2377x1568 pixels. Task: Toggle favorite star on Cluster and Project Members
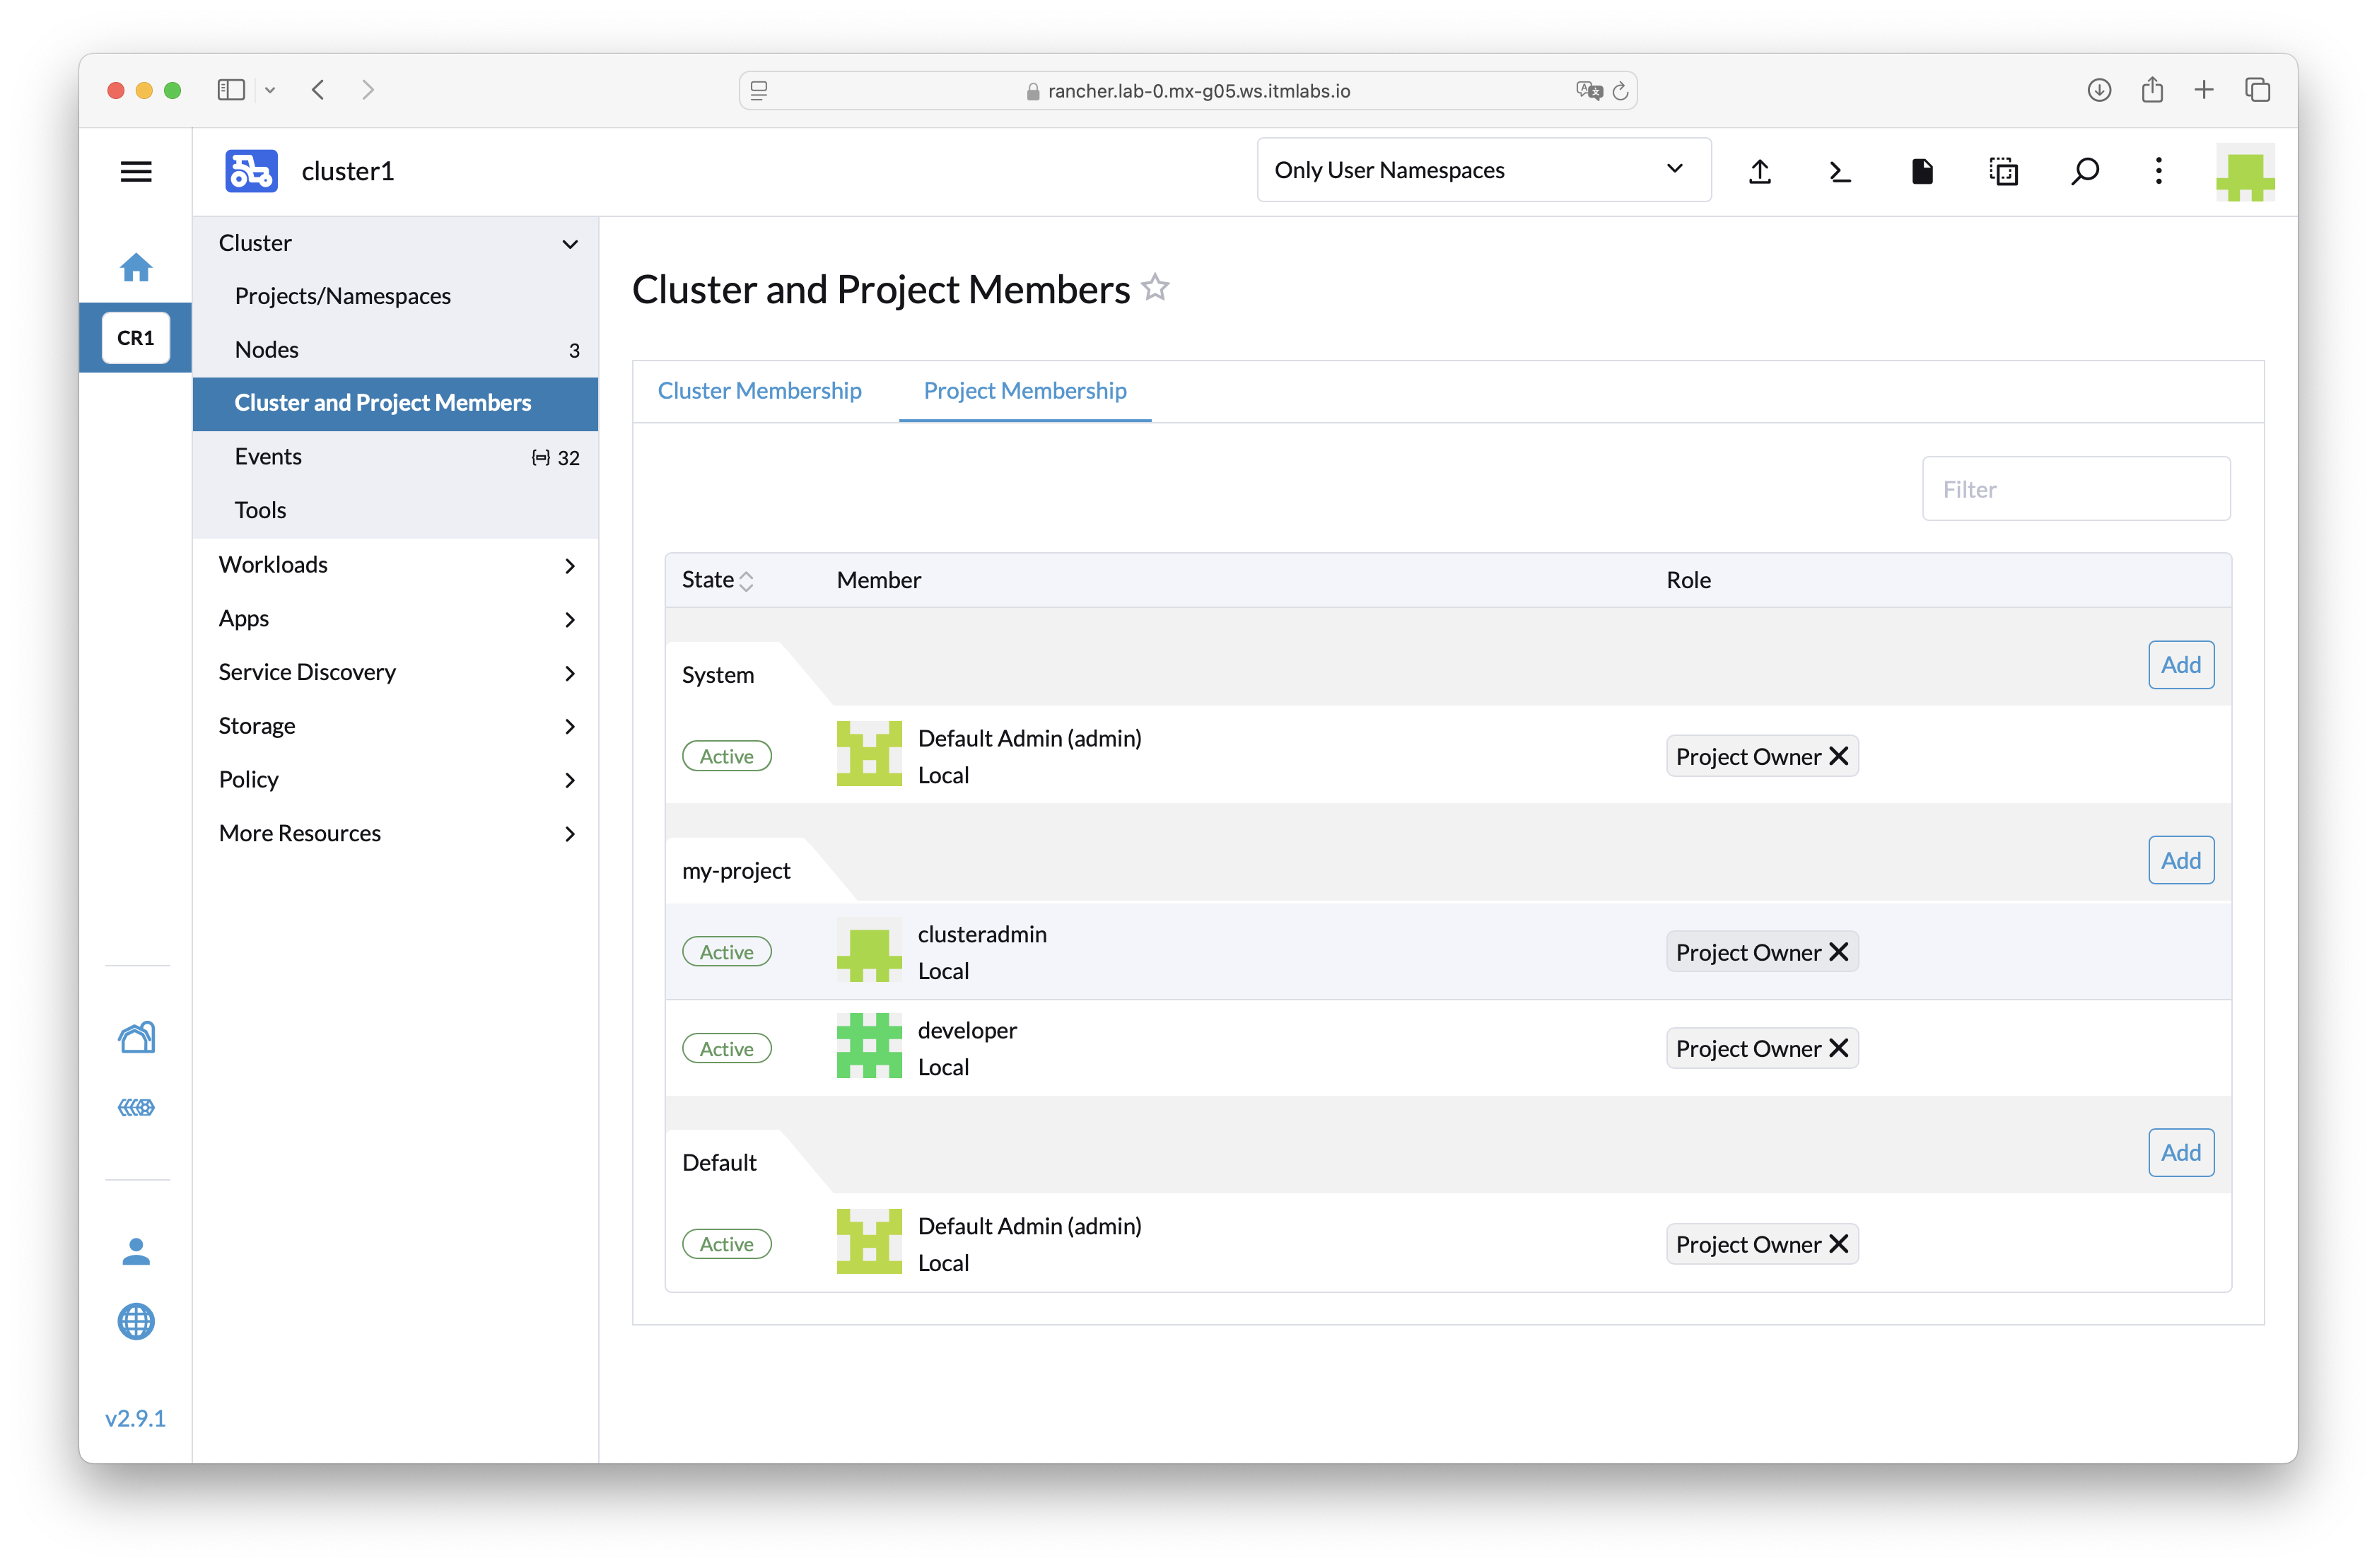point(1155,288)
